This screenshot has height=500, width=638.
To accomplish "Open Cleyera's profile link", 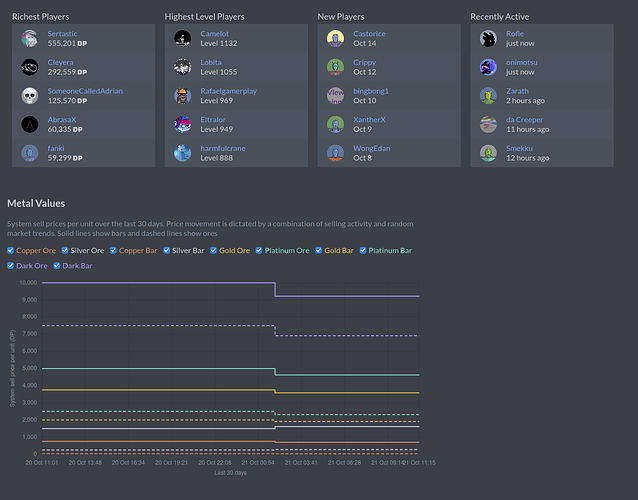I will 60,62.
